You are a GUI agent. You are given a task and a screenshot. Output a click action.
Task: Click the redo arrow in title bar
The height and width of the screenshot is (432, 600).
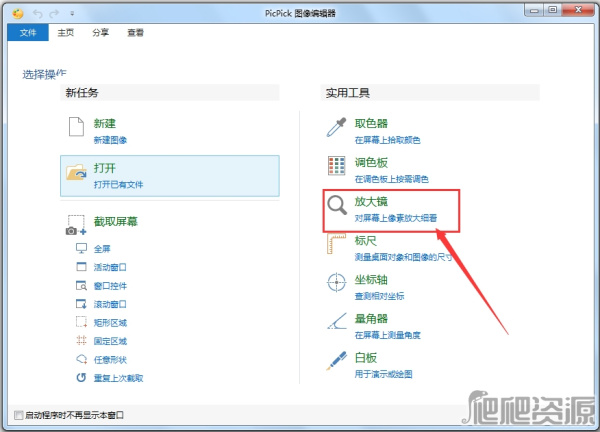54,14
